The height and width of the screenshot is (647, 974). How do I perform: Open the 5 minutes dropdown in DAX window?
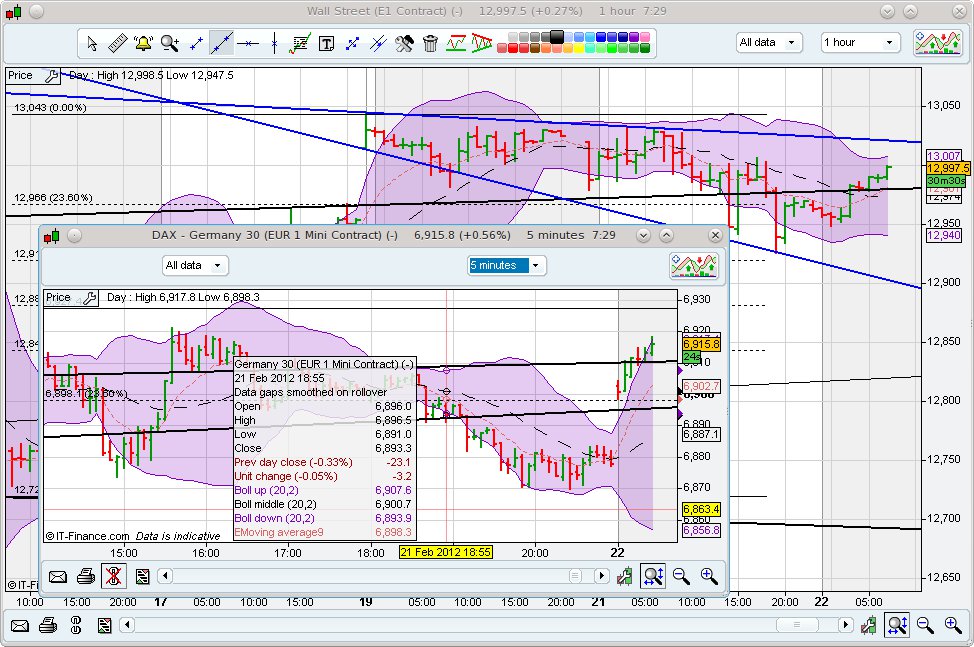[x=504, y=265]
